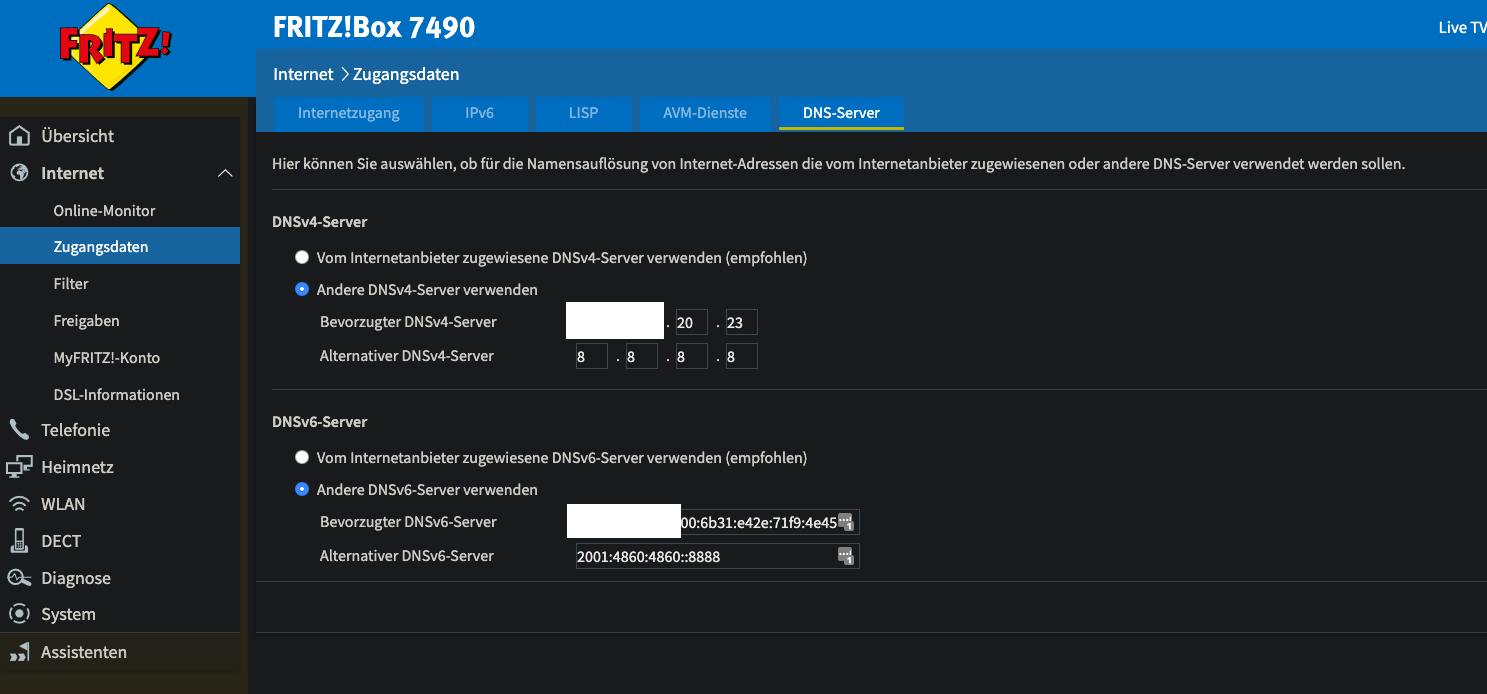1487x694 pixels.
Task: Click the System gear icon
Action: [x=19, y=614]
